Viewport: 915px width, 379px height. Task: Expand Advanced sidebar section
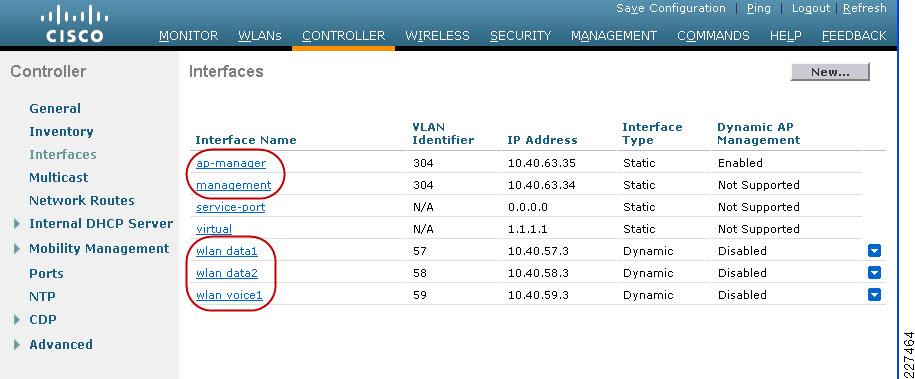pyautogui.click(x=17, y=345)
